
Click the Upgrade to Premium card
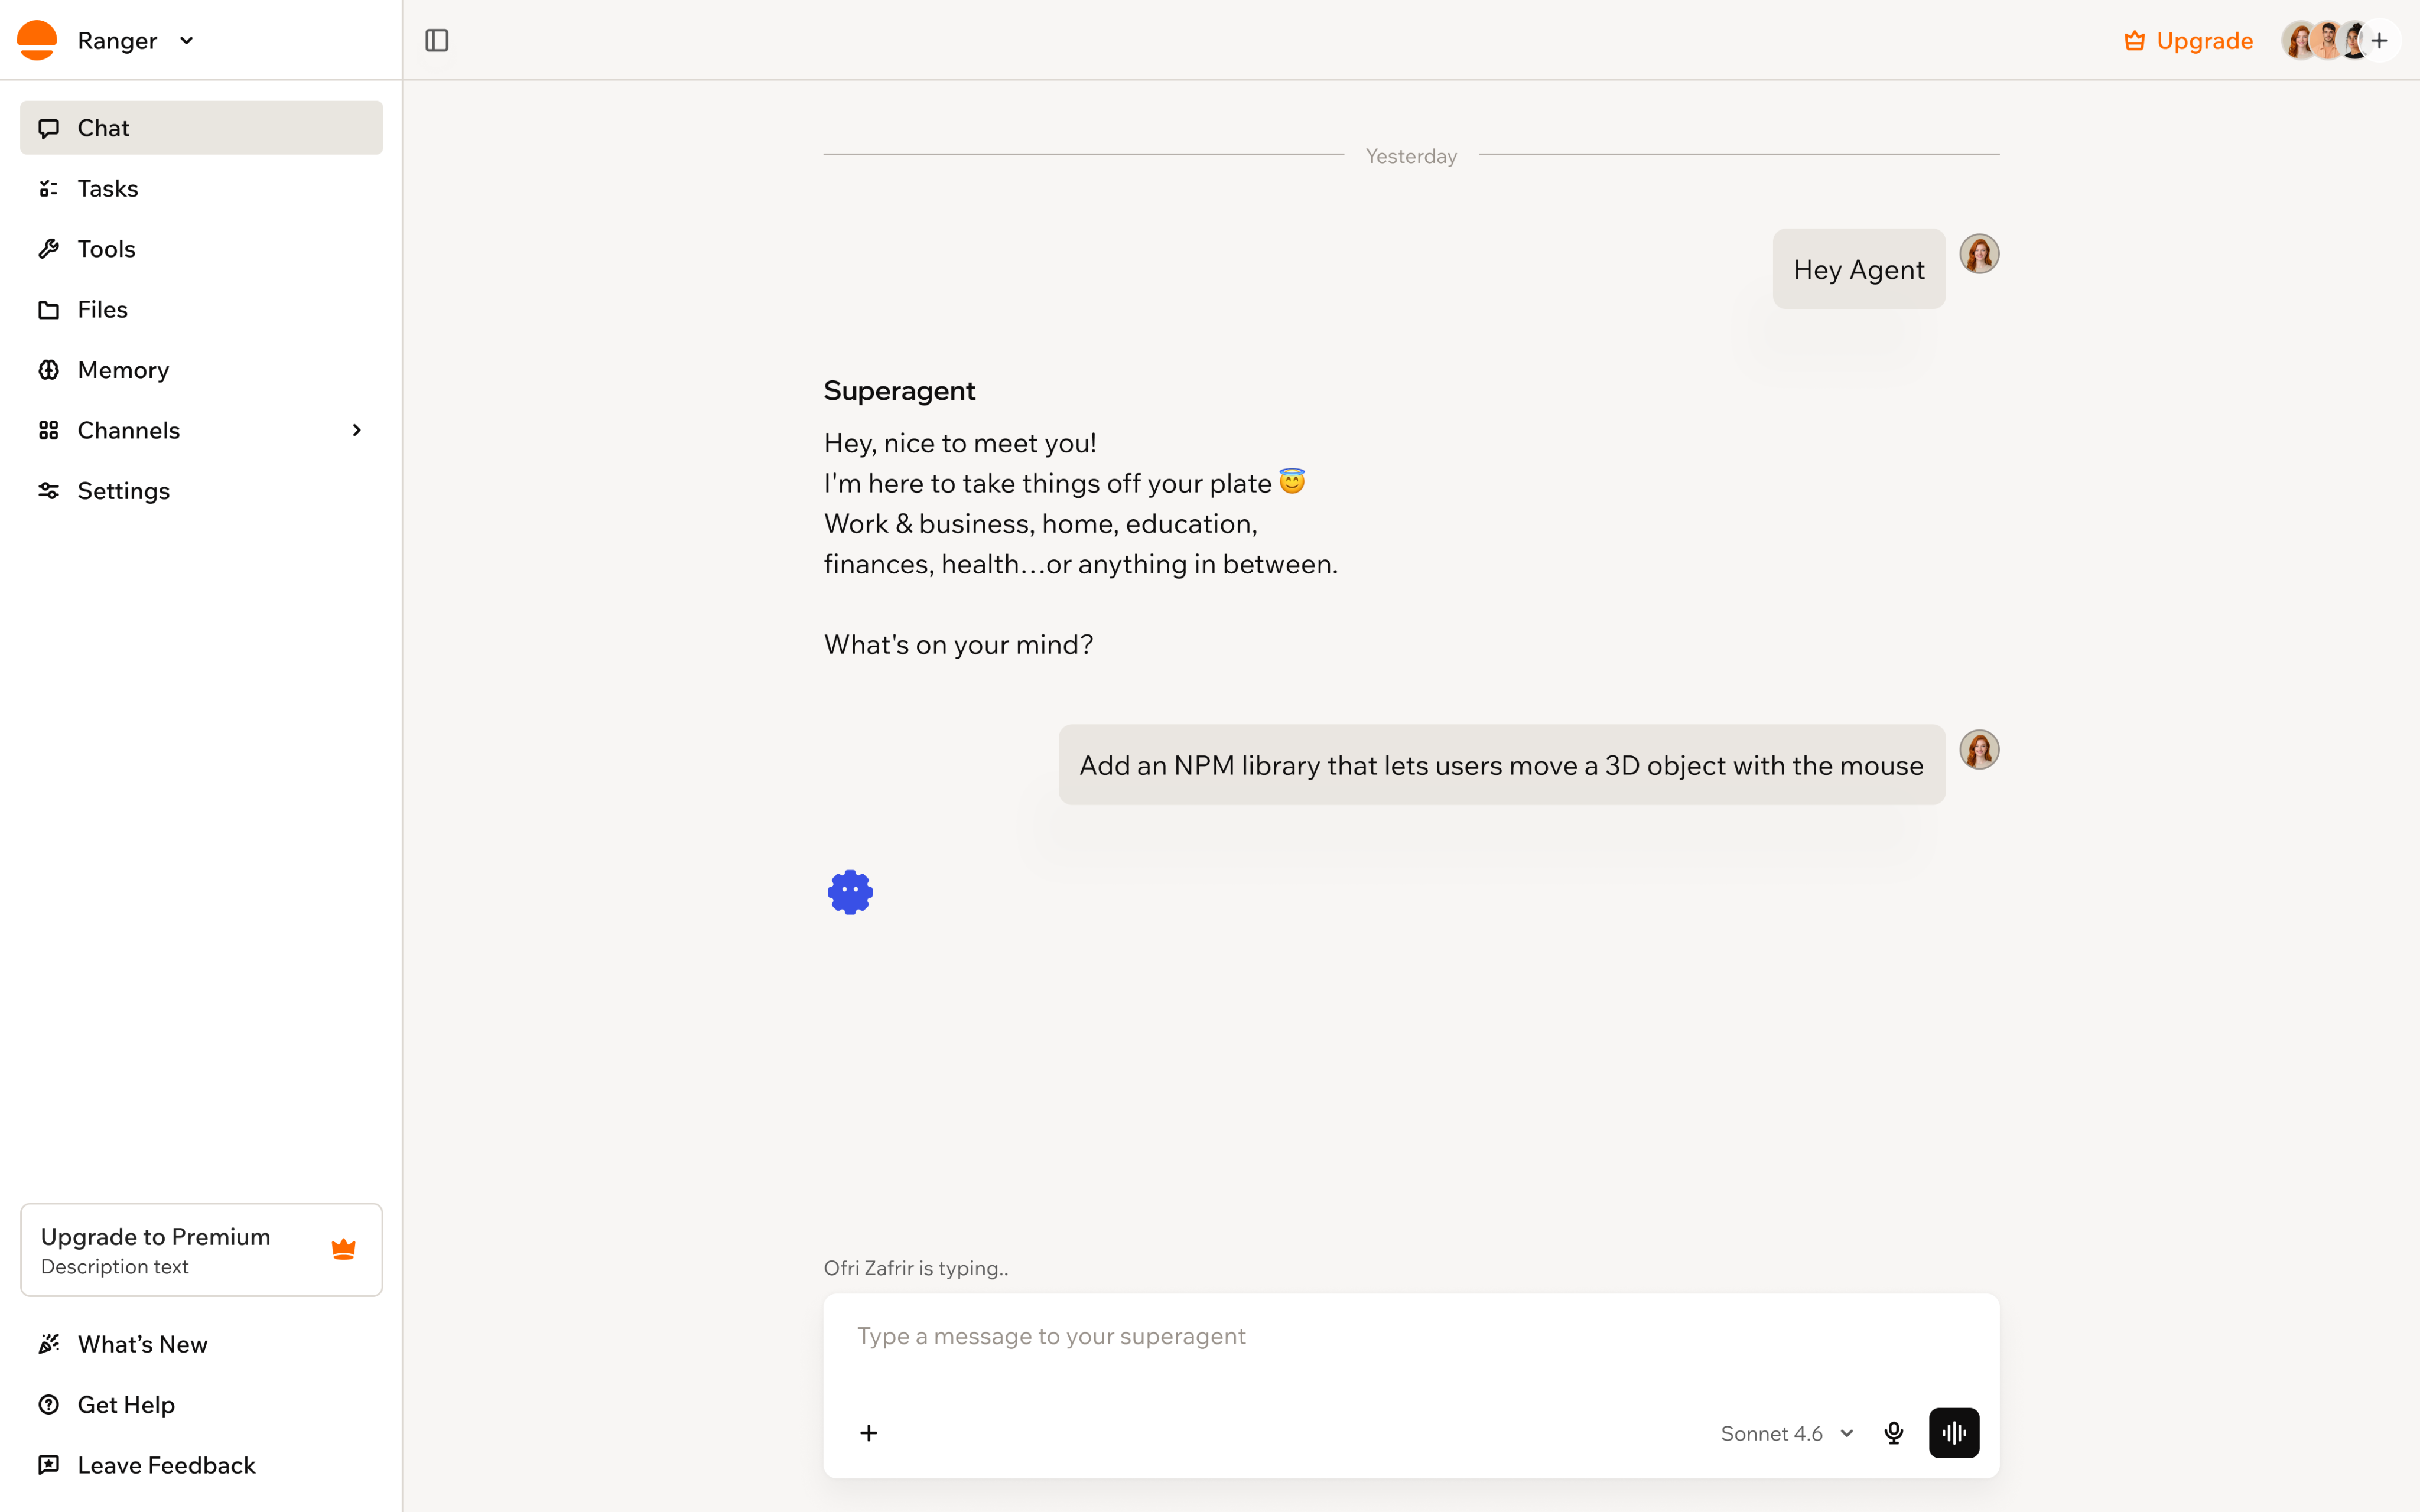pyautogui.click(x=201, y=1250)
